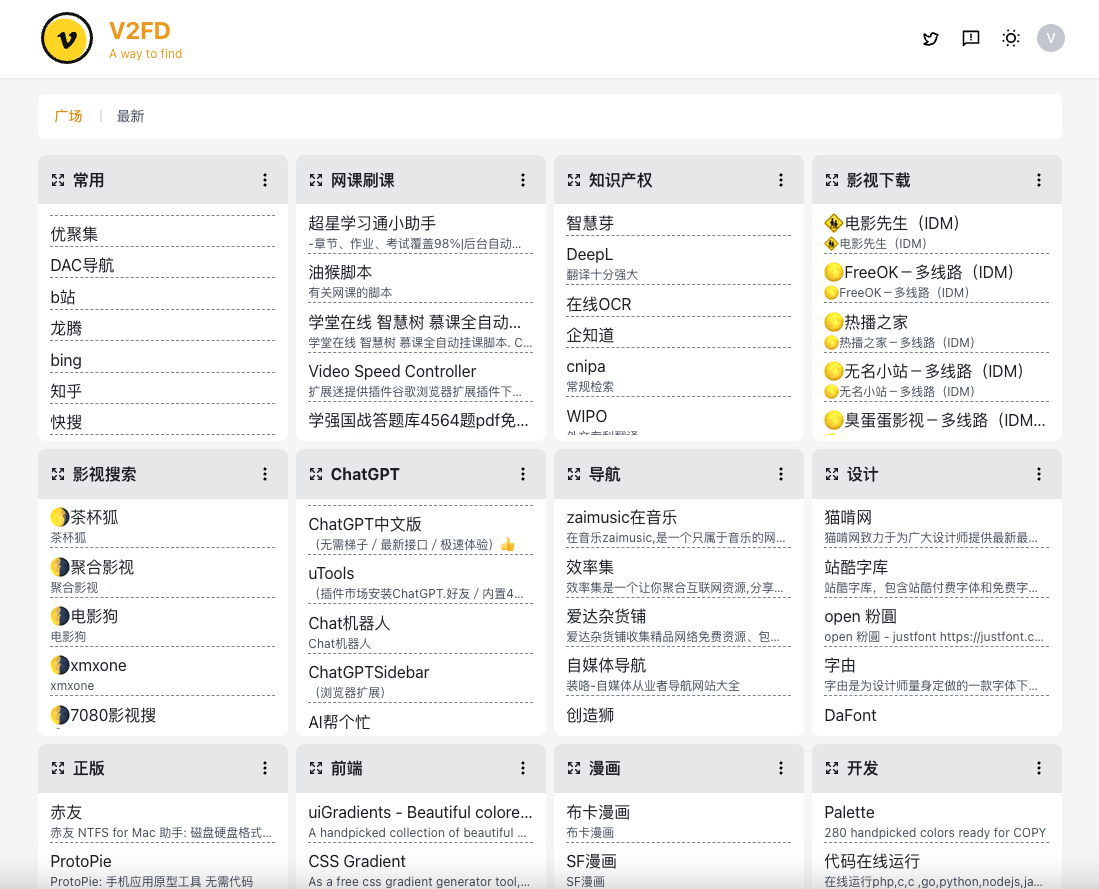
Task: Open the 优聚集 link
Action: click(x=74, y=234)
